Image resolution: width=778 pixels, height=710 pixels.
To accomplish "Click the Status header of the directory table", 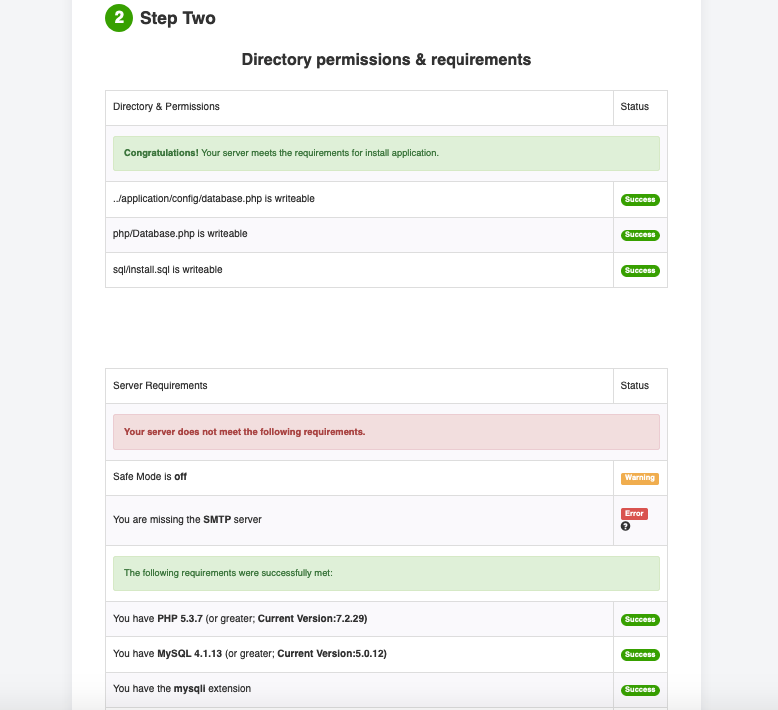I will coord(635,107).
